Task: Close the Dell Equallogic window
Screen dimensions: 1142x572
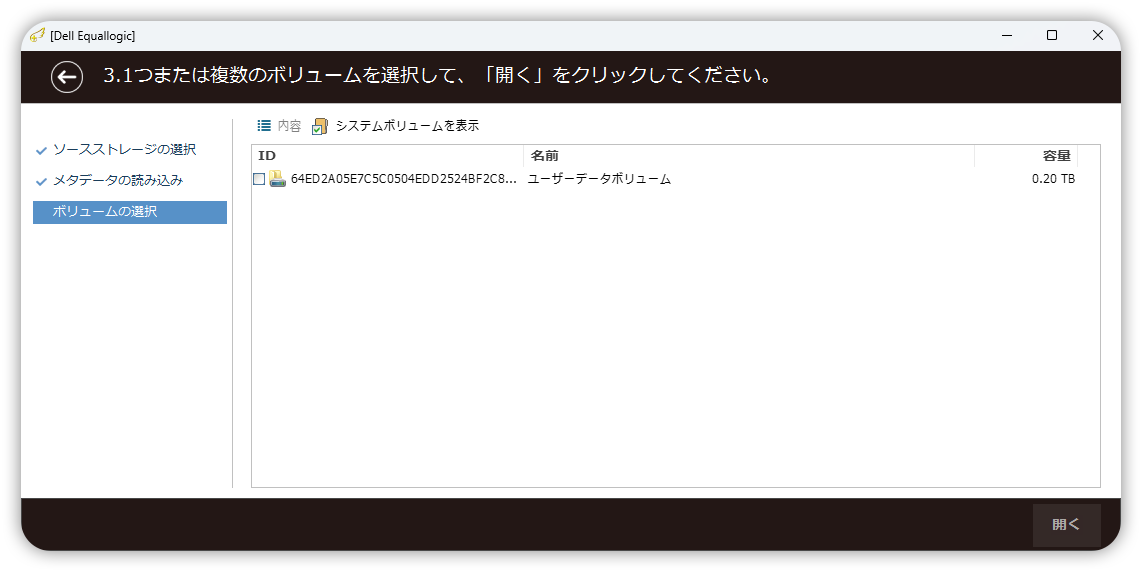Action: click(x=1098, y=35)
